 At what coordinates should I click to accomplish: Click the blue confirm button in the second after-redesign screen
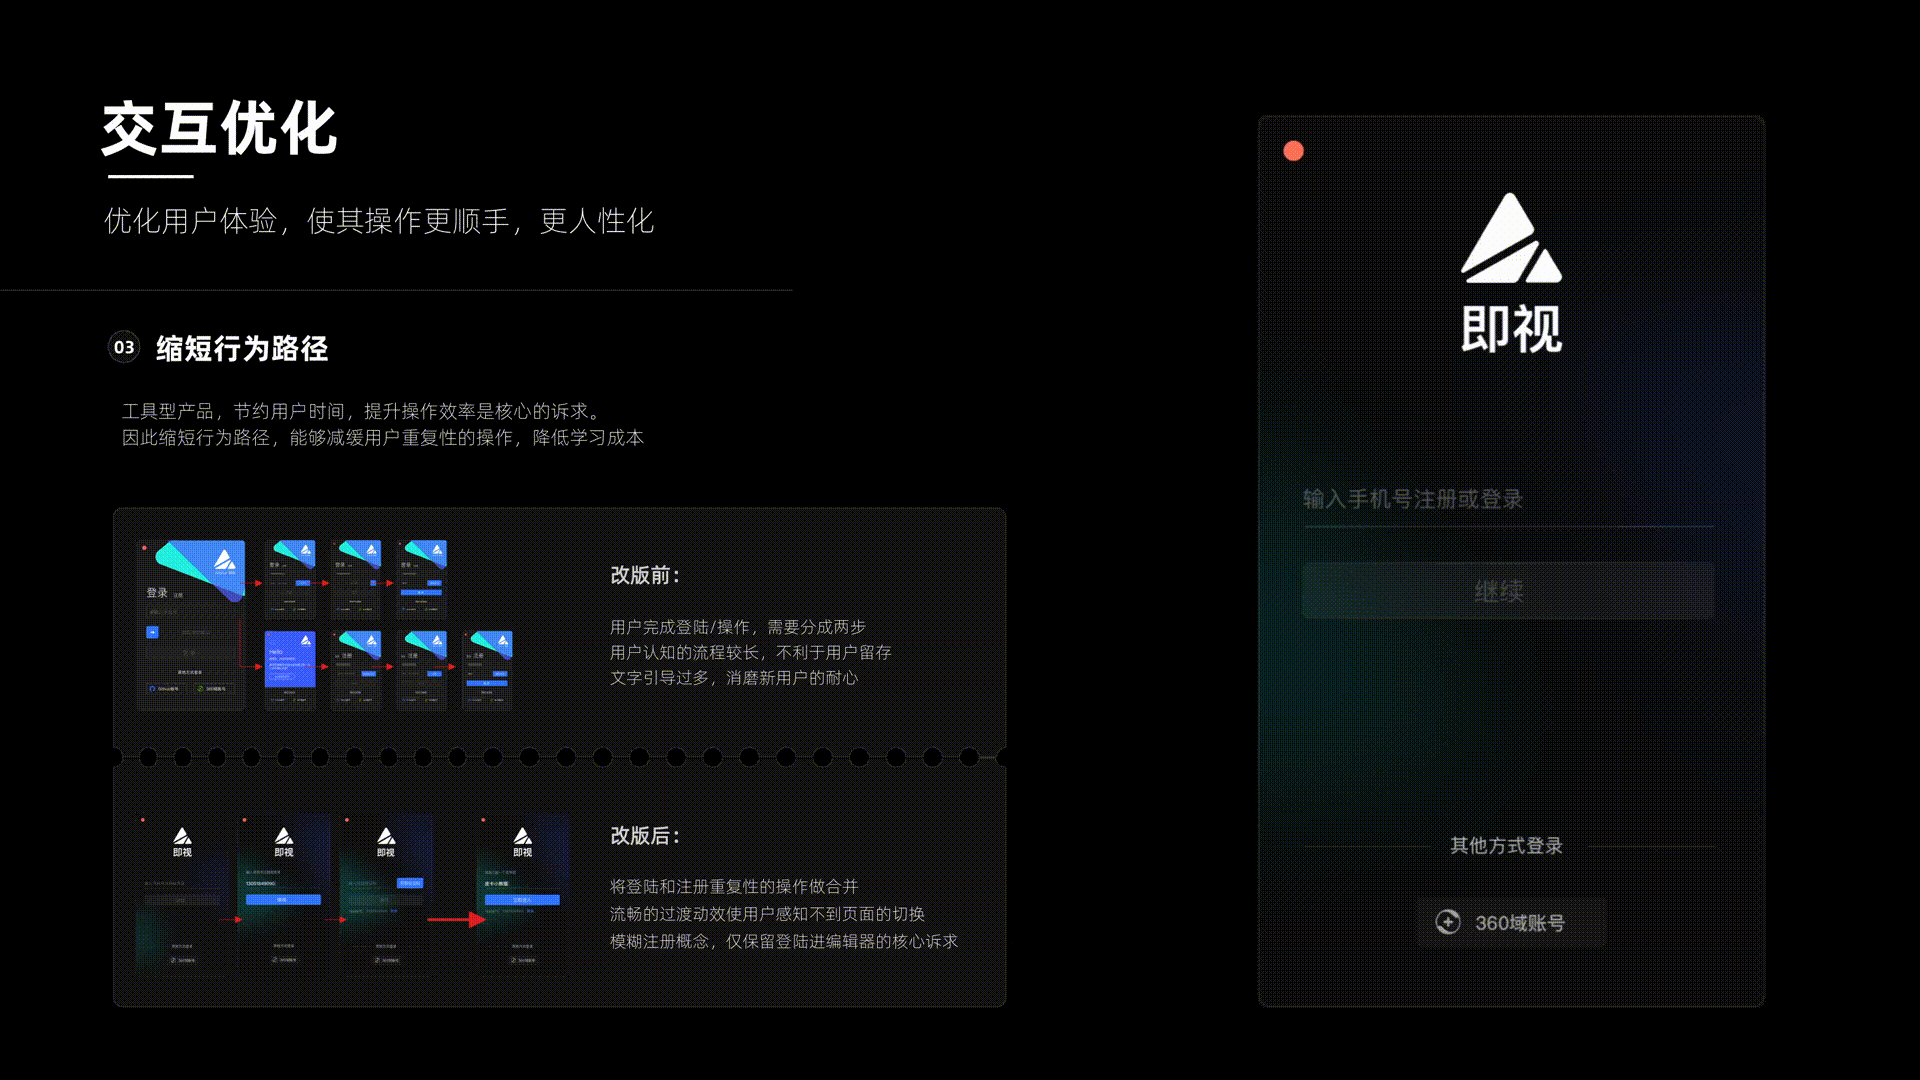(x=283, y=900)
